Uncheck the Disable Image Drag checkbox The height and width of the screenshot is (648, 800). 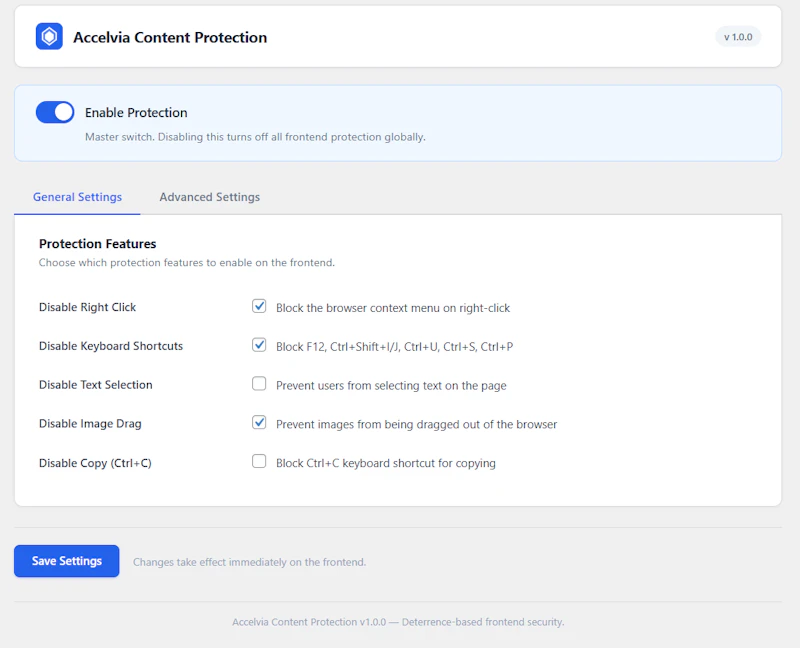tap(259, 422)
